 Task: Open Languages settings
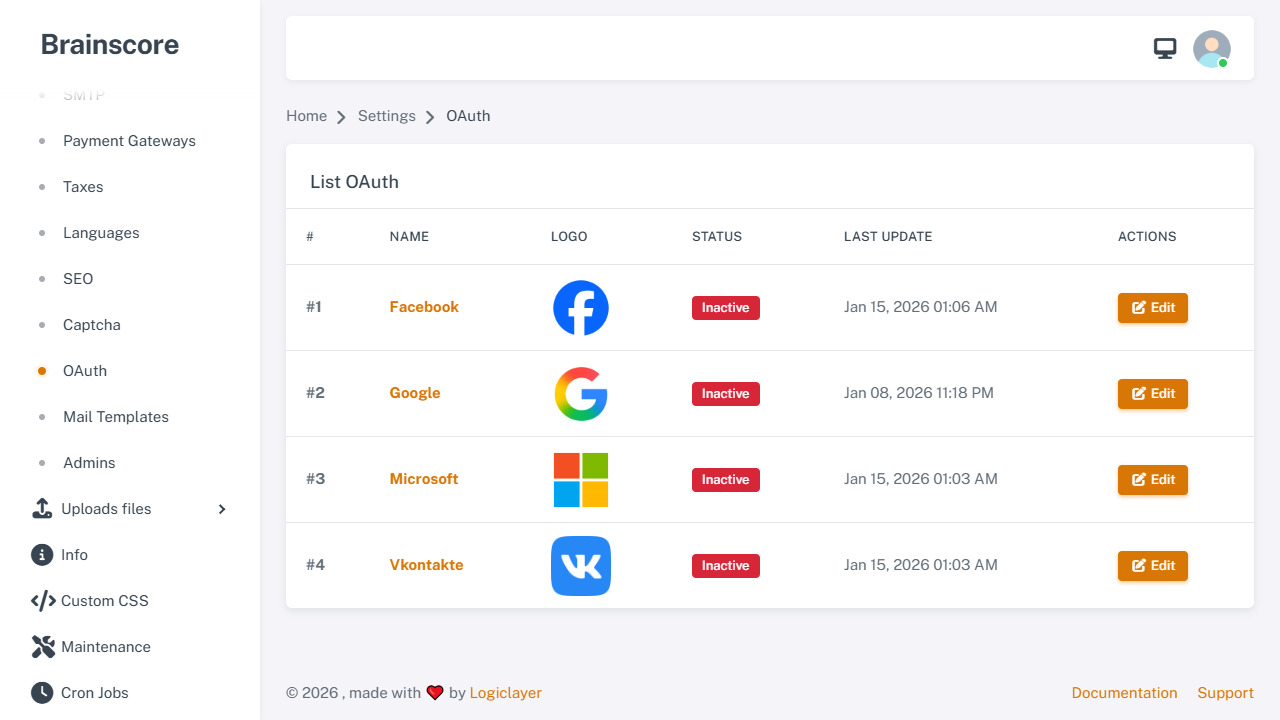101,233
